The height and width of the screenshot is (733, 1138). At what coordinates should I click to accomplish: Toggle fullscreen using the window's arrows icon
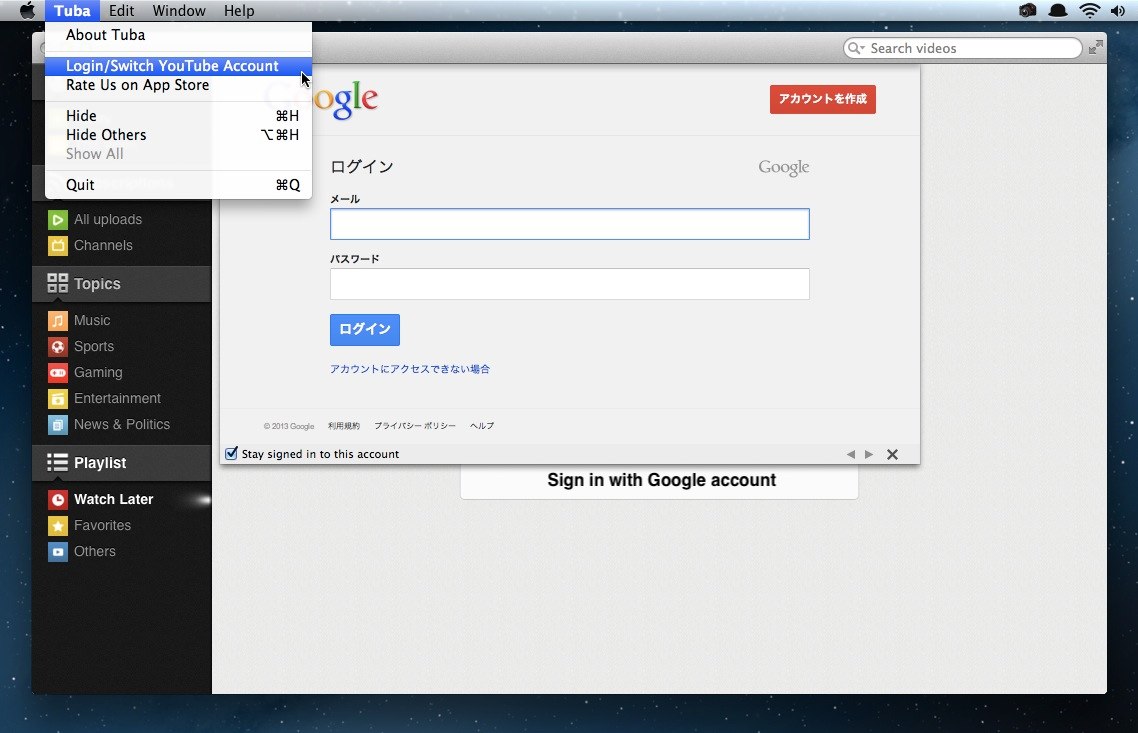(1096, 47)
